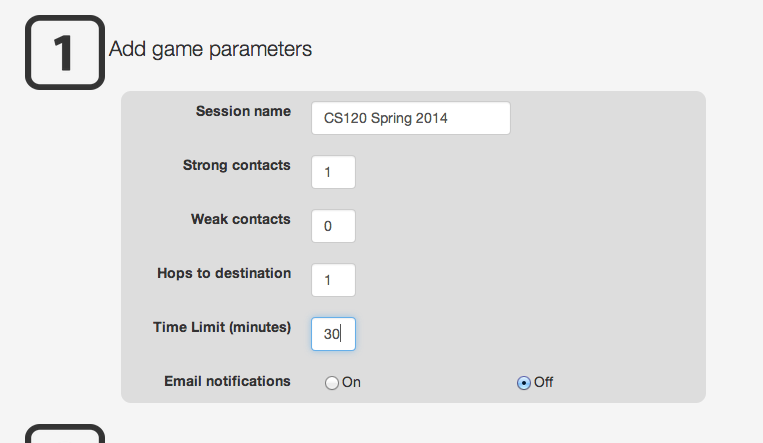763x443 pixels.
Task: Click the 'Strong contacts' label
Action: click(x=237, y=165)
